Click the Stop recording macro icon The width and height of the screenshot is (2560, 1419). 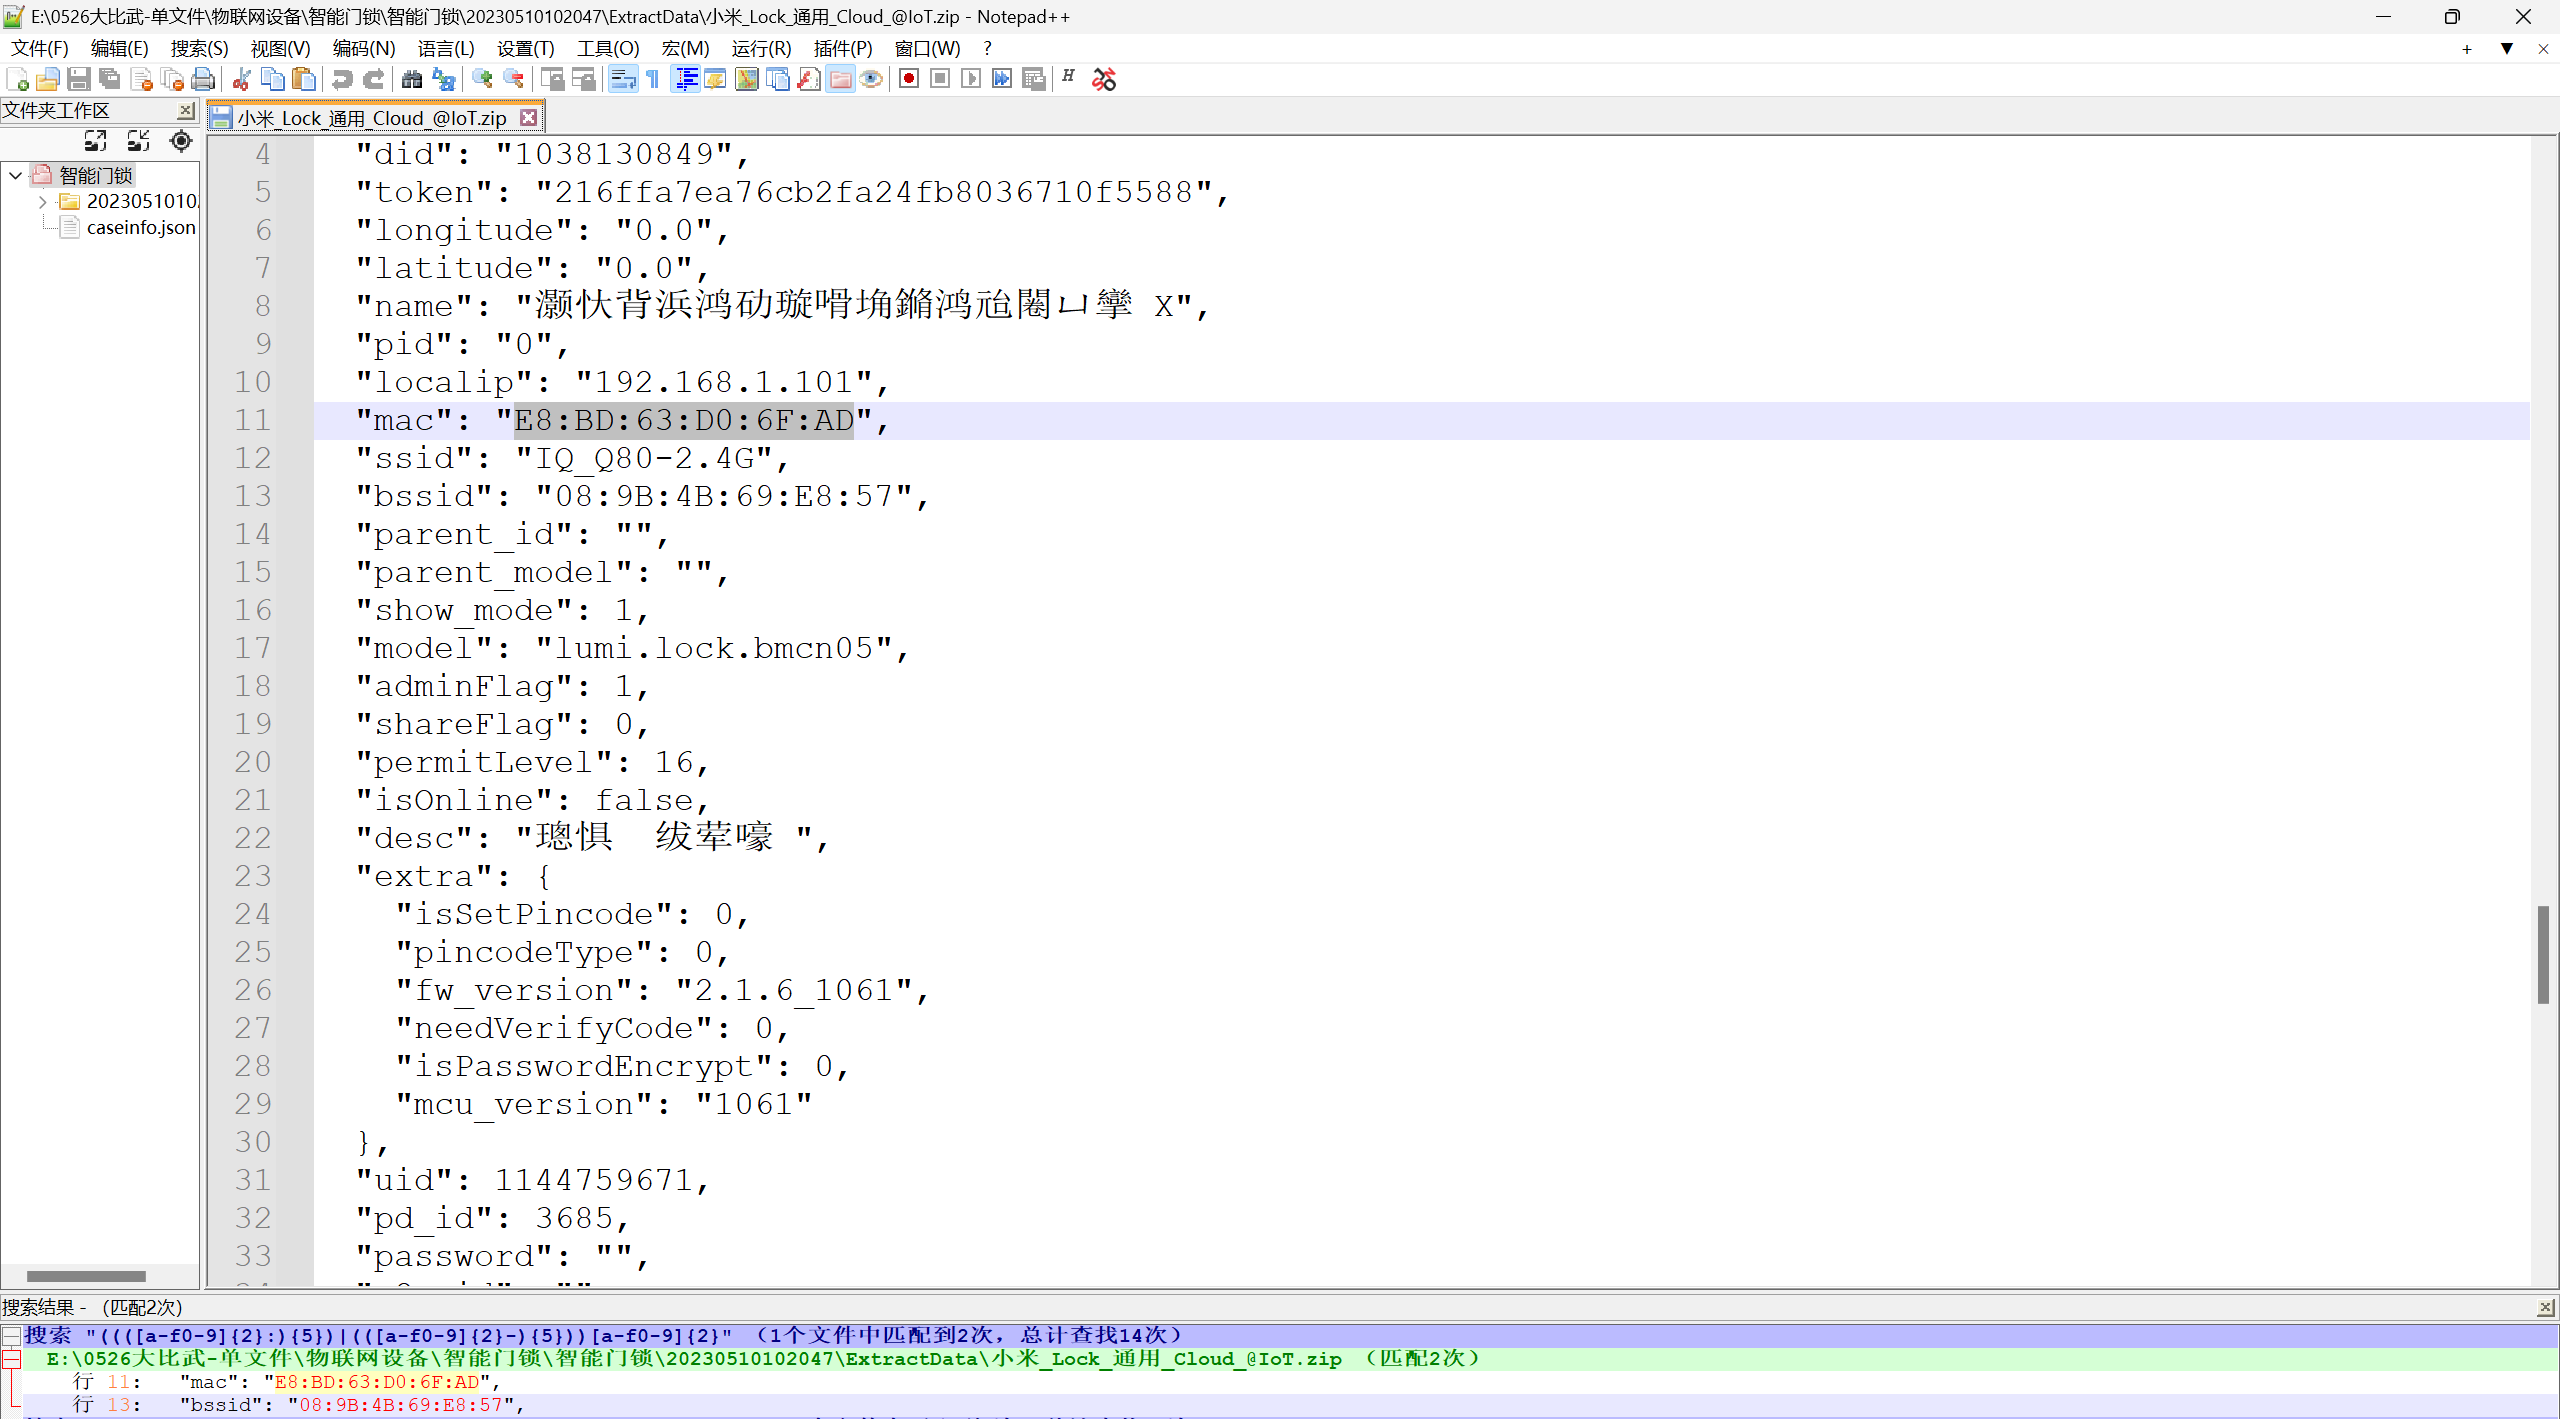pos(940,79)
